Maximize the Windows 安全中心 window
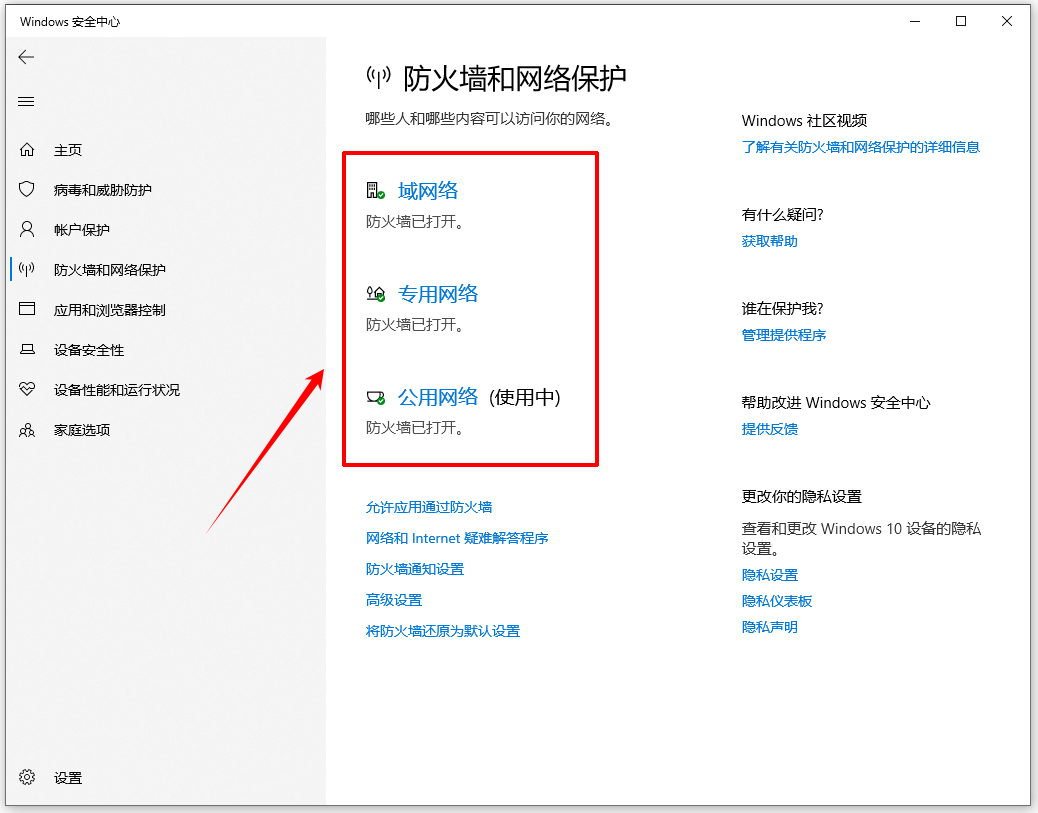1038x813 pixels. tap(961, 21)
